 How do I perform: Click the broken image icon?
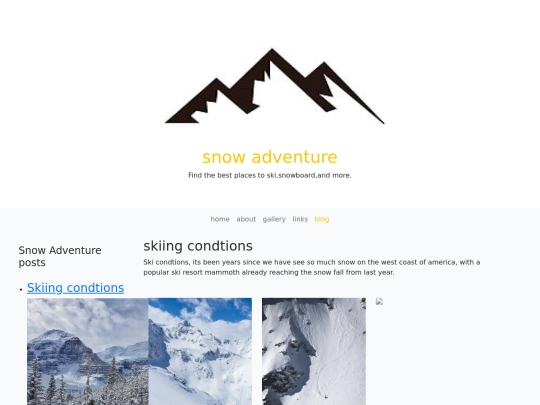[379, 302]
